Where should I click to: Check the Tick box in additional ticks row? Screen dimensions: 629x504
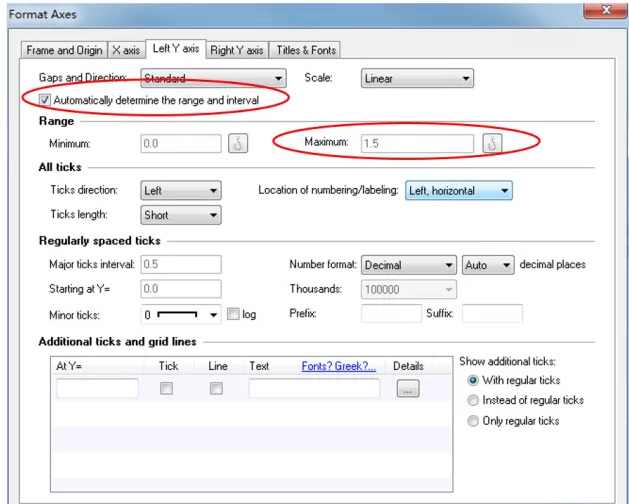pyautogui.click(x=167, y=389)
